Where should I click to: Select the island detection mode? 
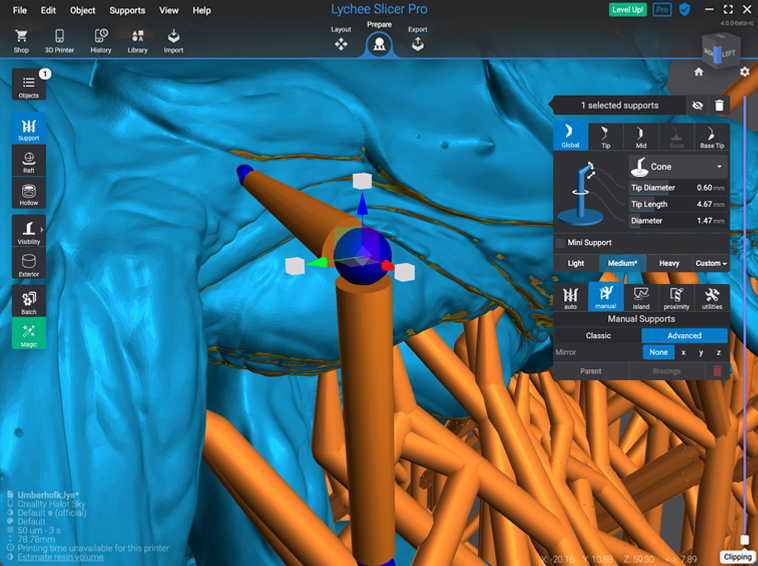[641, 298]
